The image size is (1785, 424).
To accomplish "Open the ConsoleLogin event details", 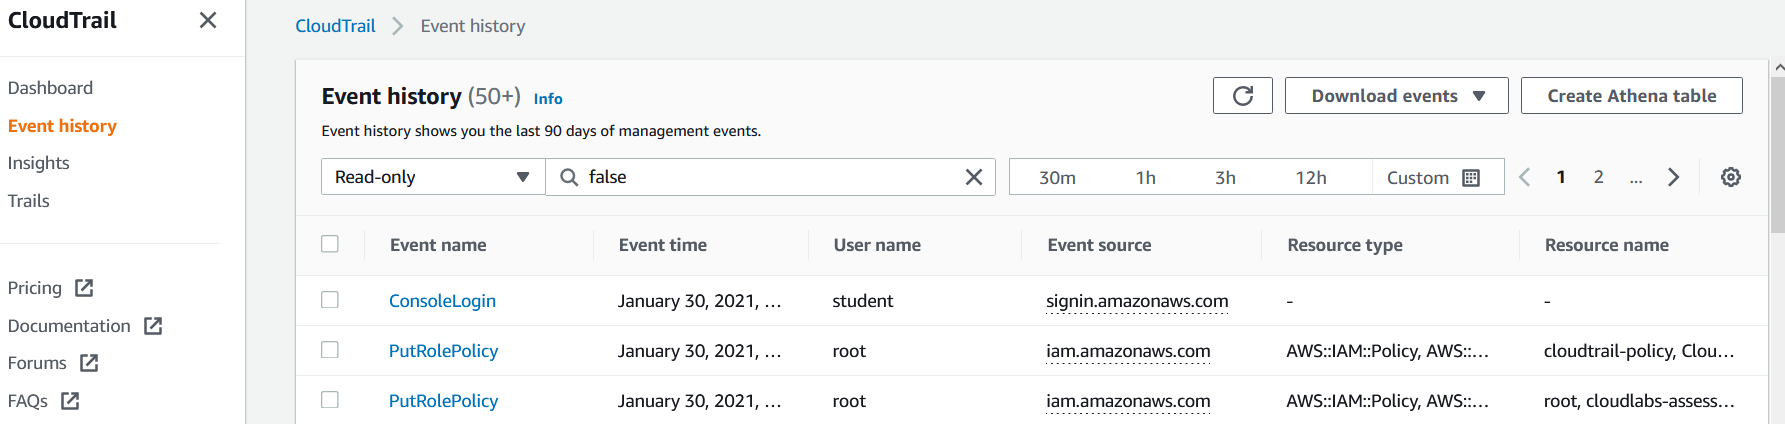I will pos(442,301).
